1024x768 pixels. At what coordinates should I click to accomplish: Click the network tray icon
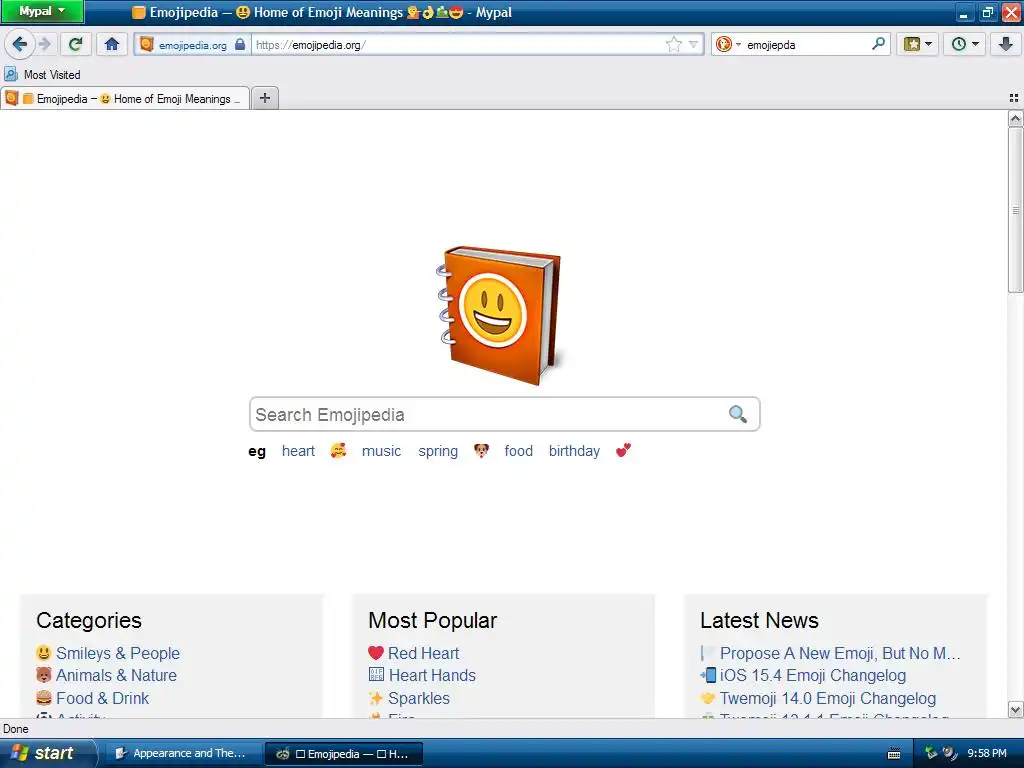point(931,753)
